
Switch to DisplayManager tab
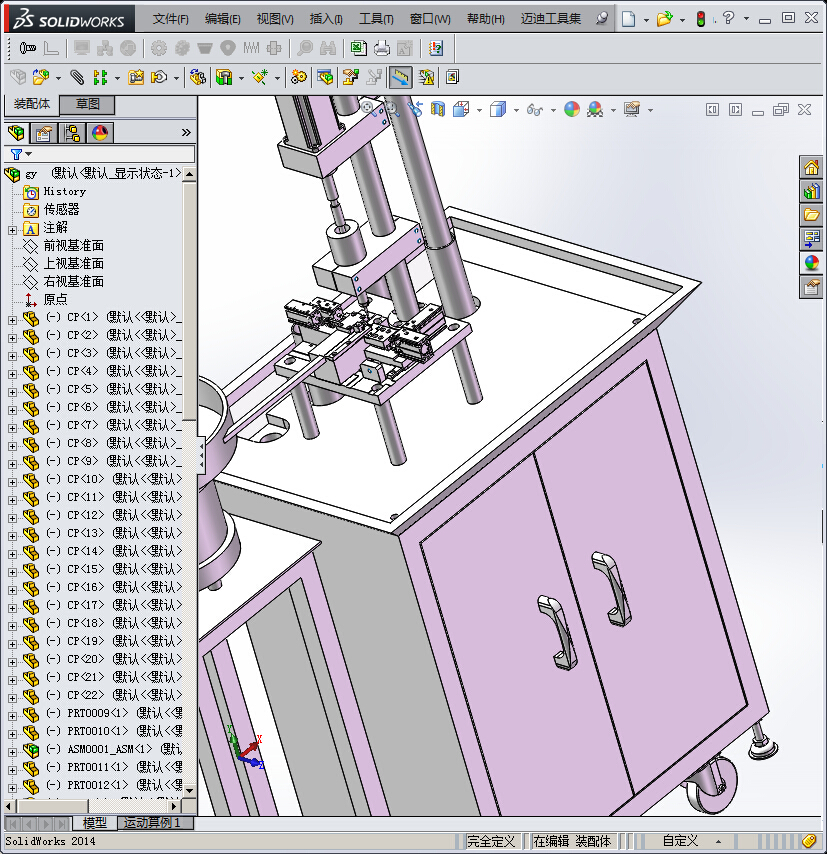[100, 132]
